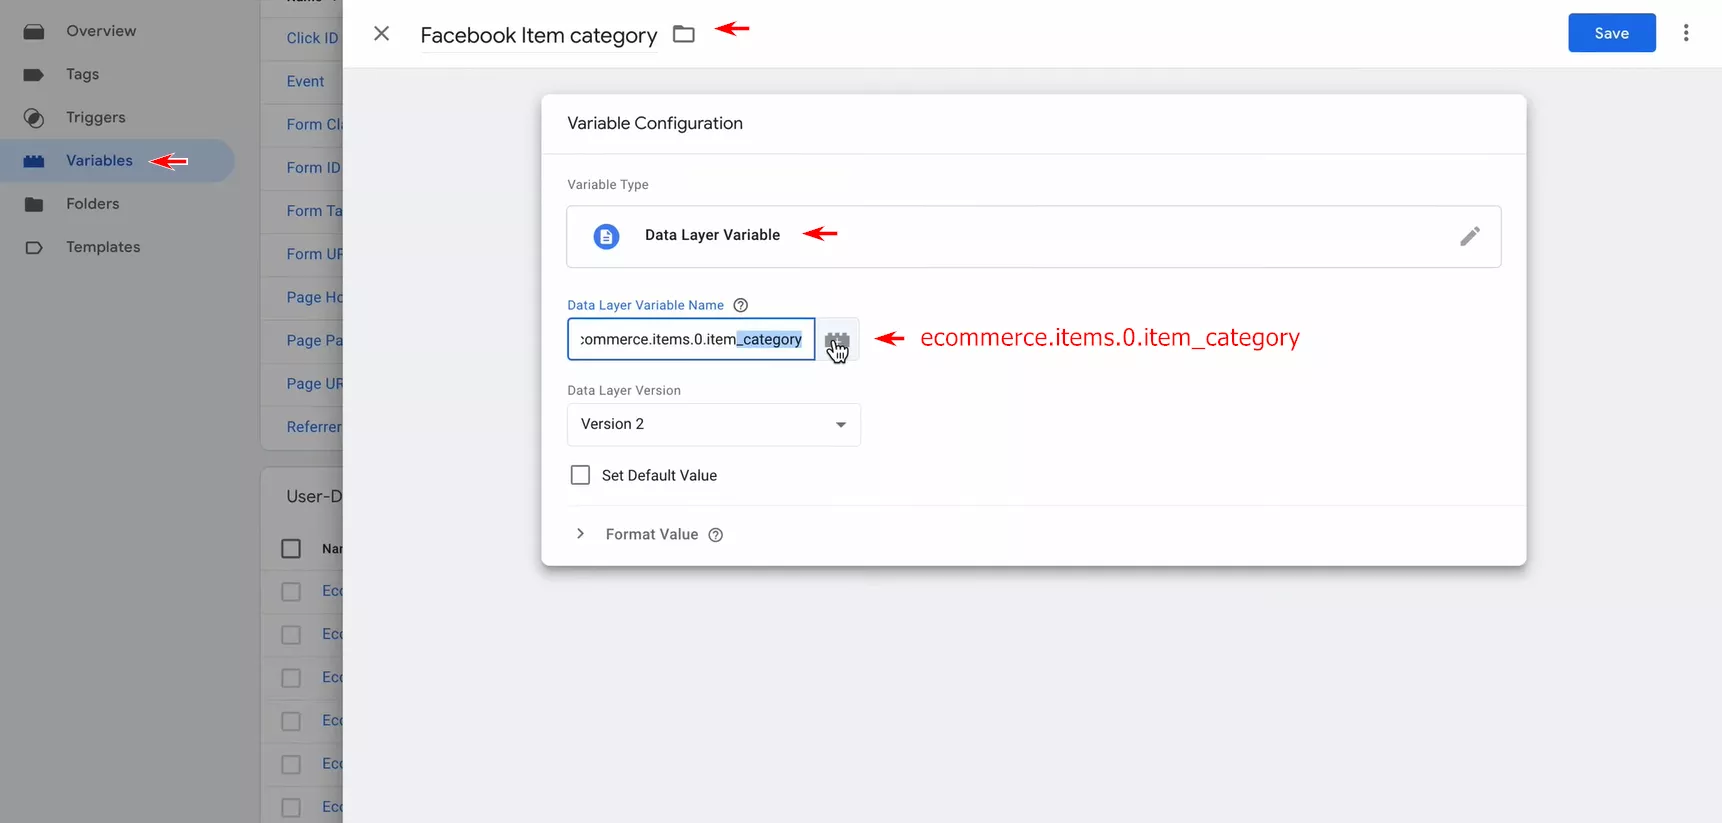The height and width of the screenshot is (823, 1722).
Task: Open the "Page Ho" variable link in background list
Action: click(x=314, y=297)
